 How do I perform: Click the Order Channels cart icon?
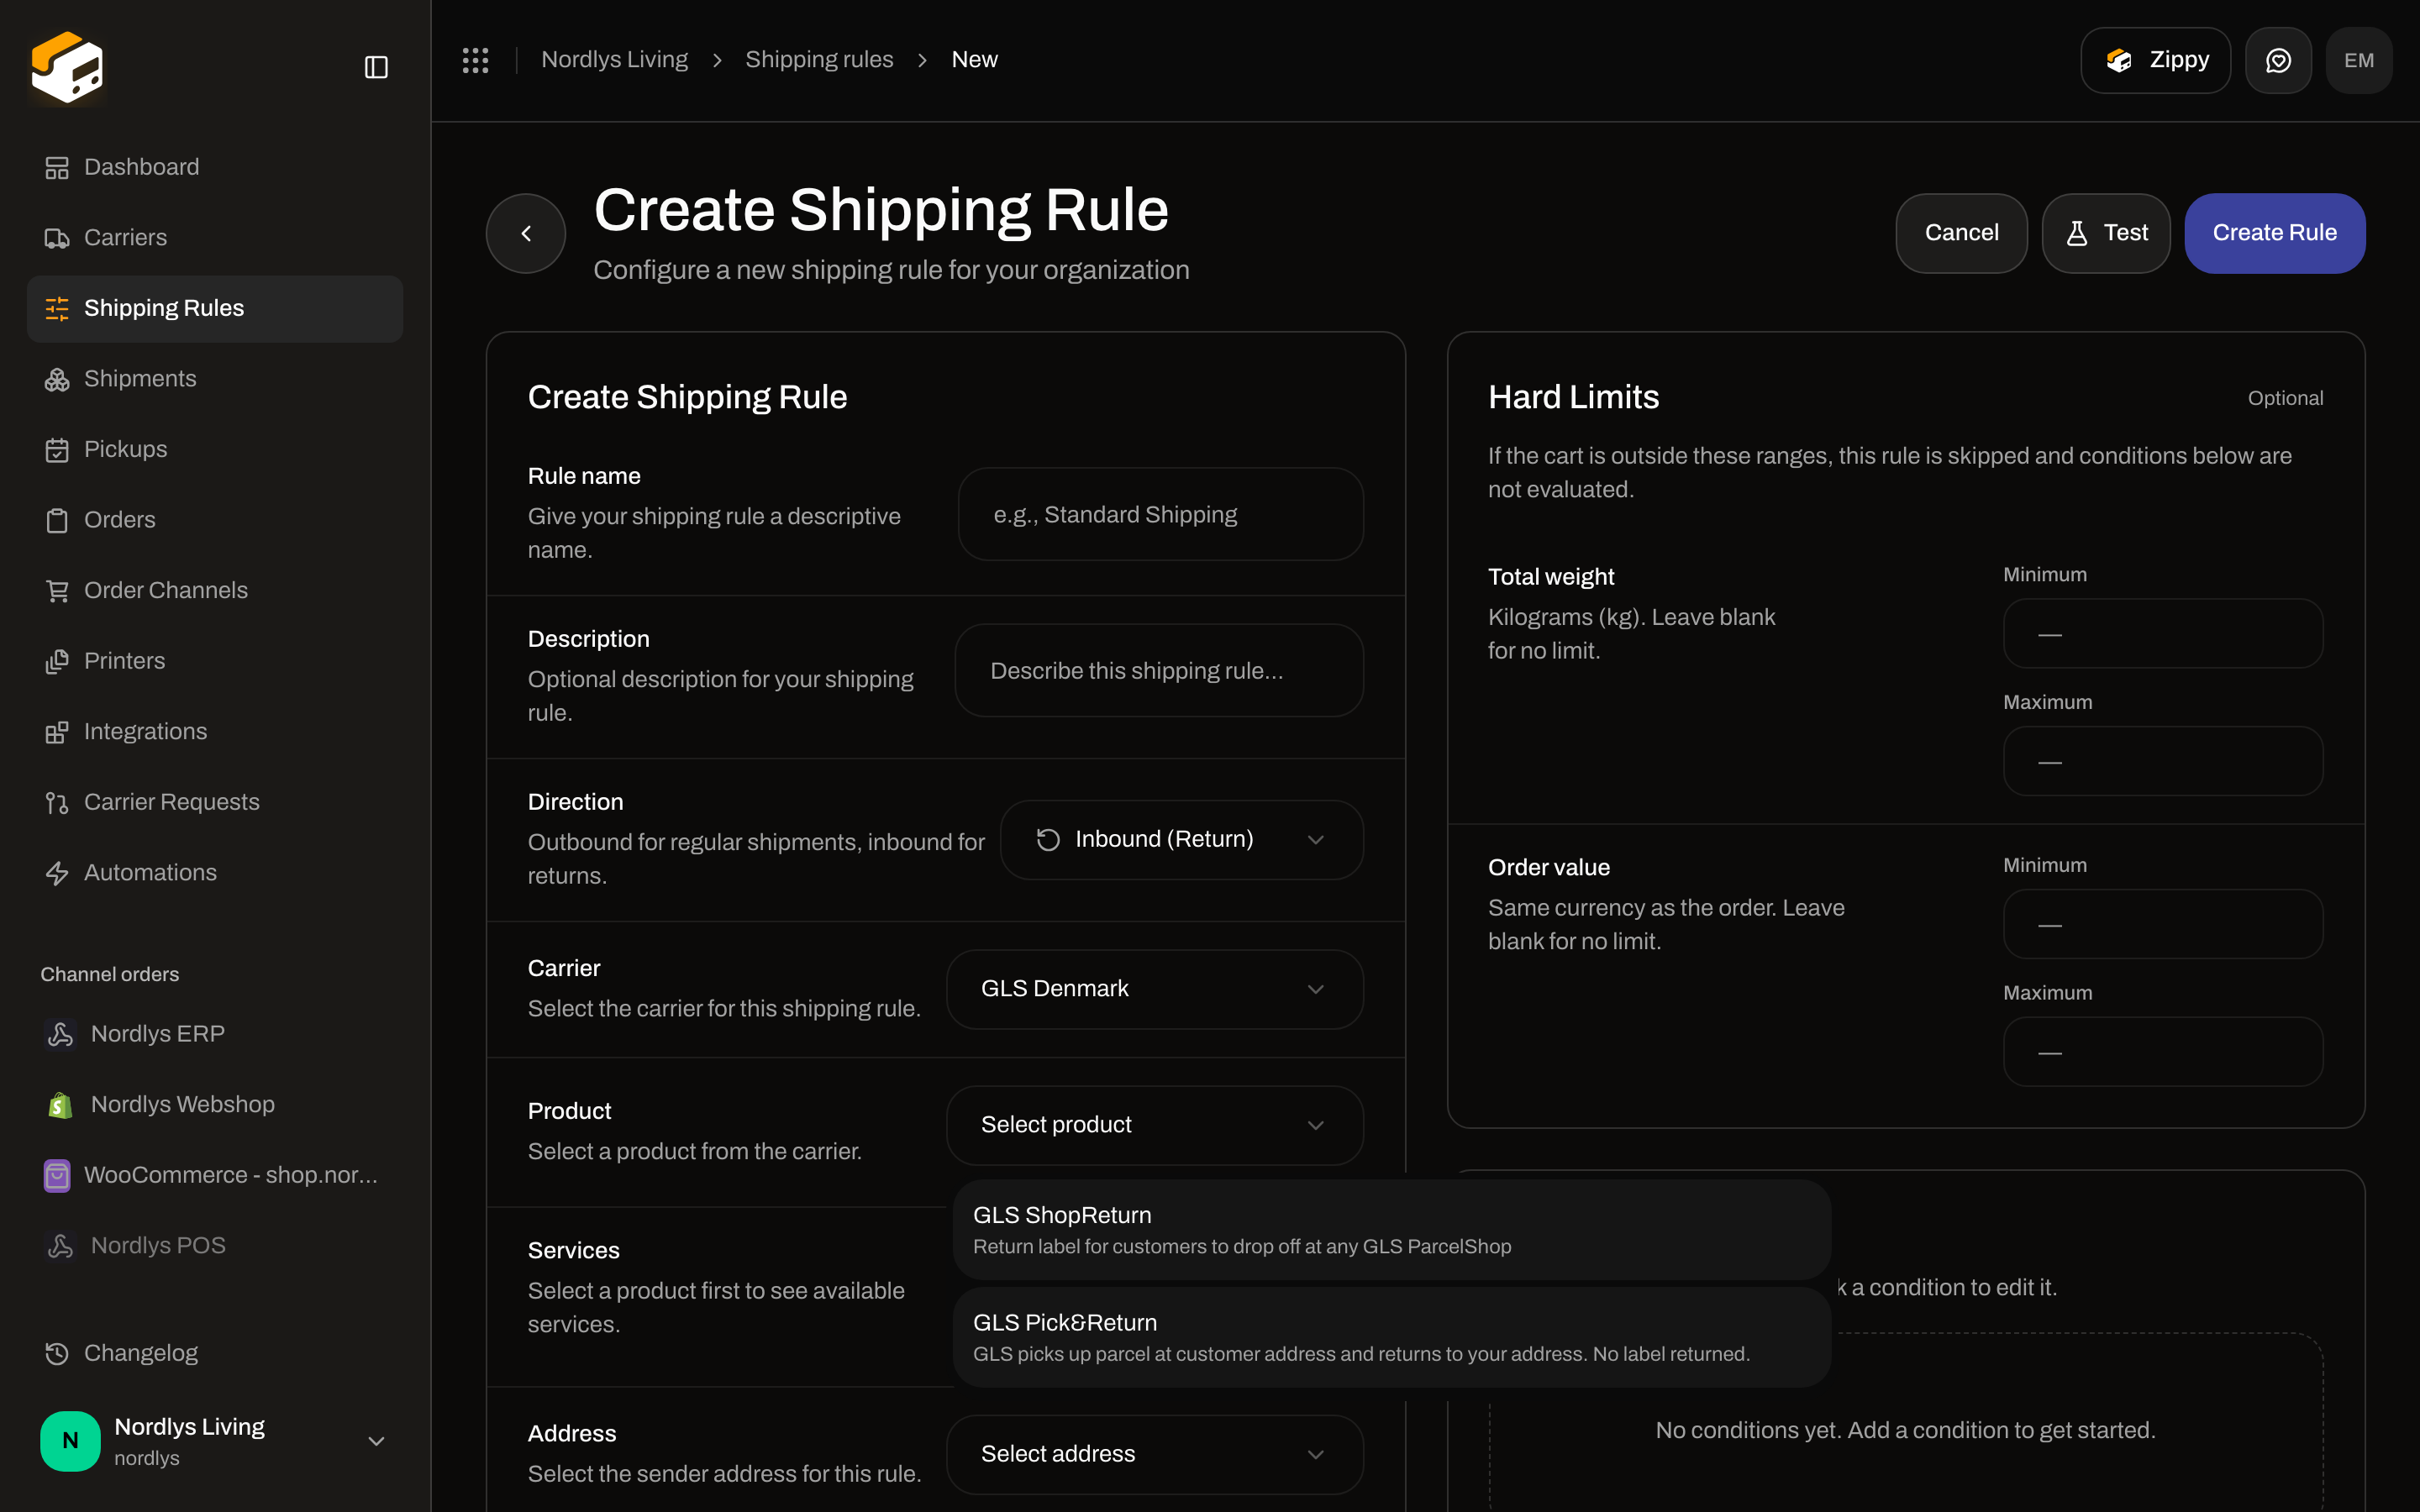[57, 591]
